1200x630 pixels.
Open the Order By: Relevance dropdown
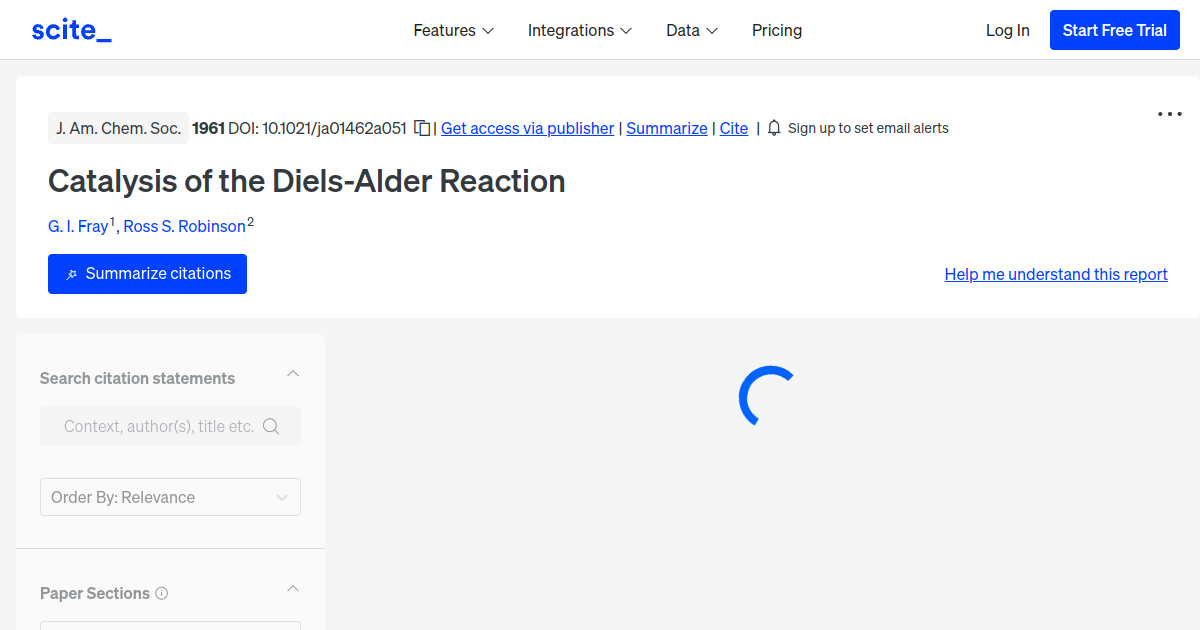point(170,497)
